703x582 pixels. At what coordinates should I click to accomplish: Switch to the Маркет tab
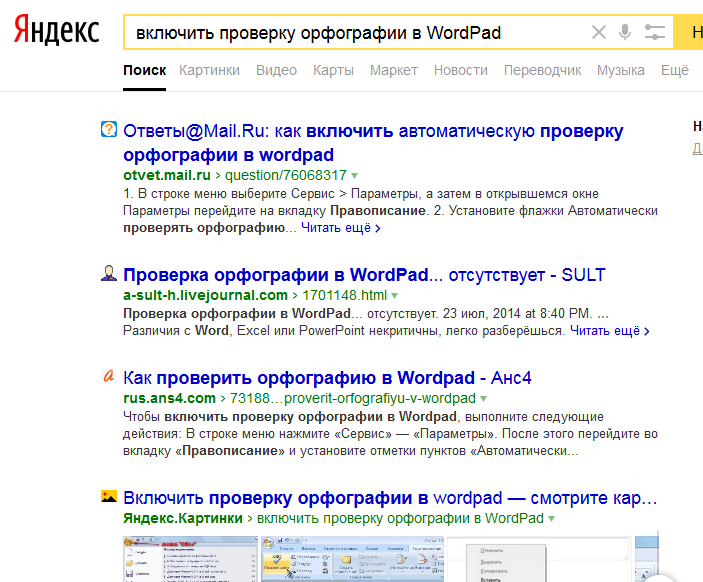coord(394,70)
